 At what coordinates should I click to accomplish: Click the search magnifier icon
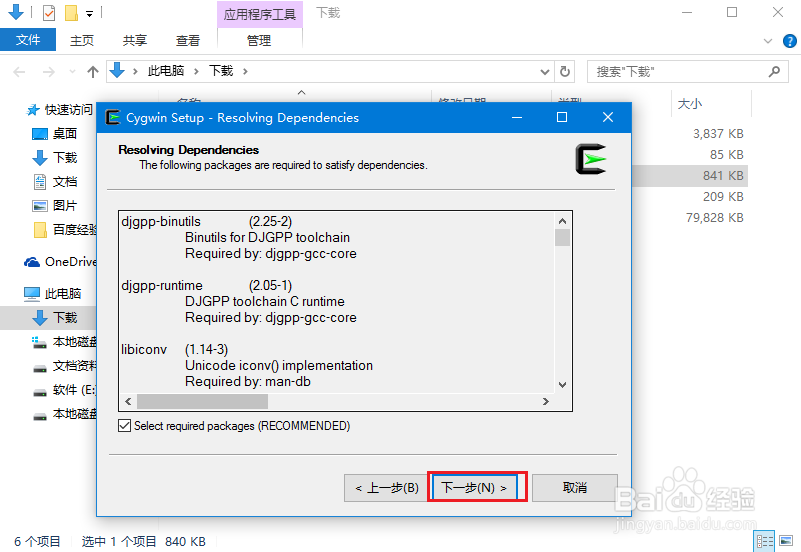[x=774, y=71]
